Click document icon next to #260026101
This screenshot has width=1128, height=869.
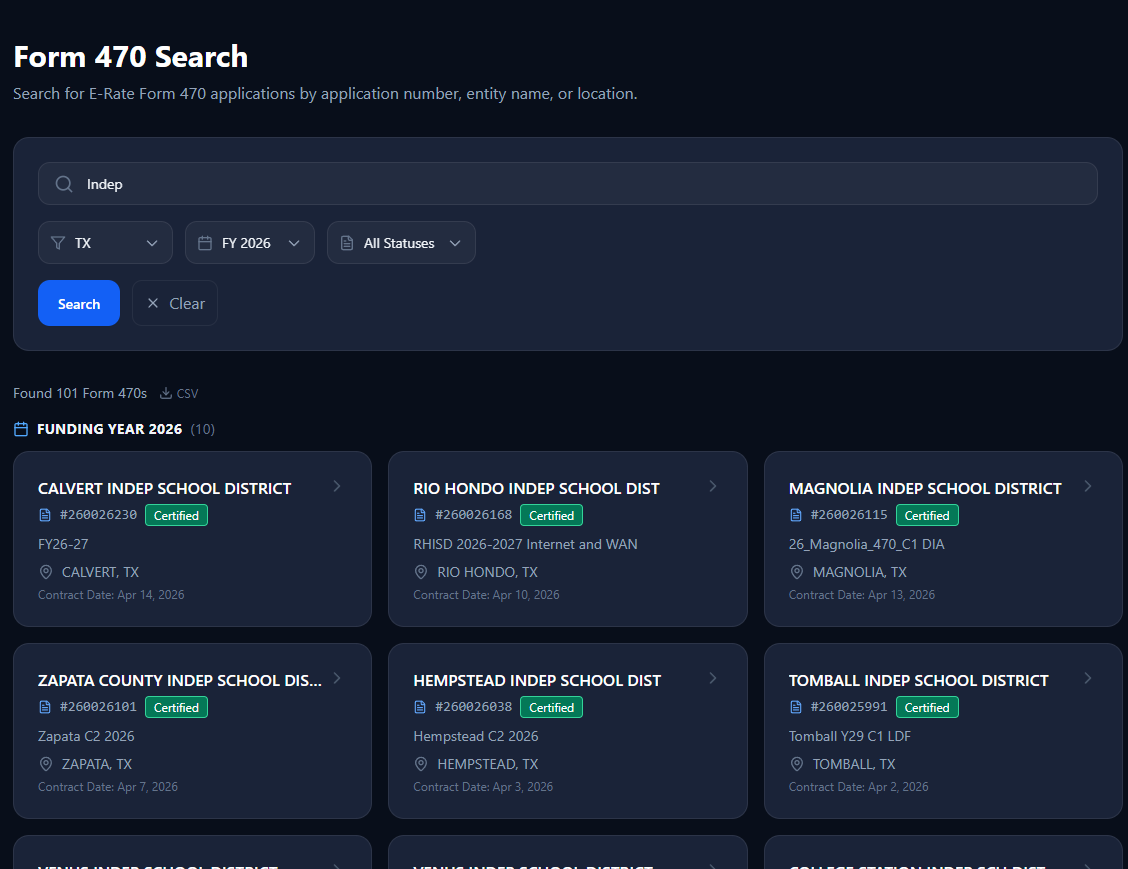point(45,707)
